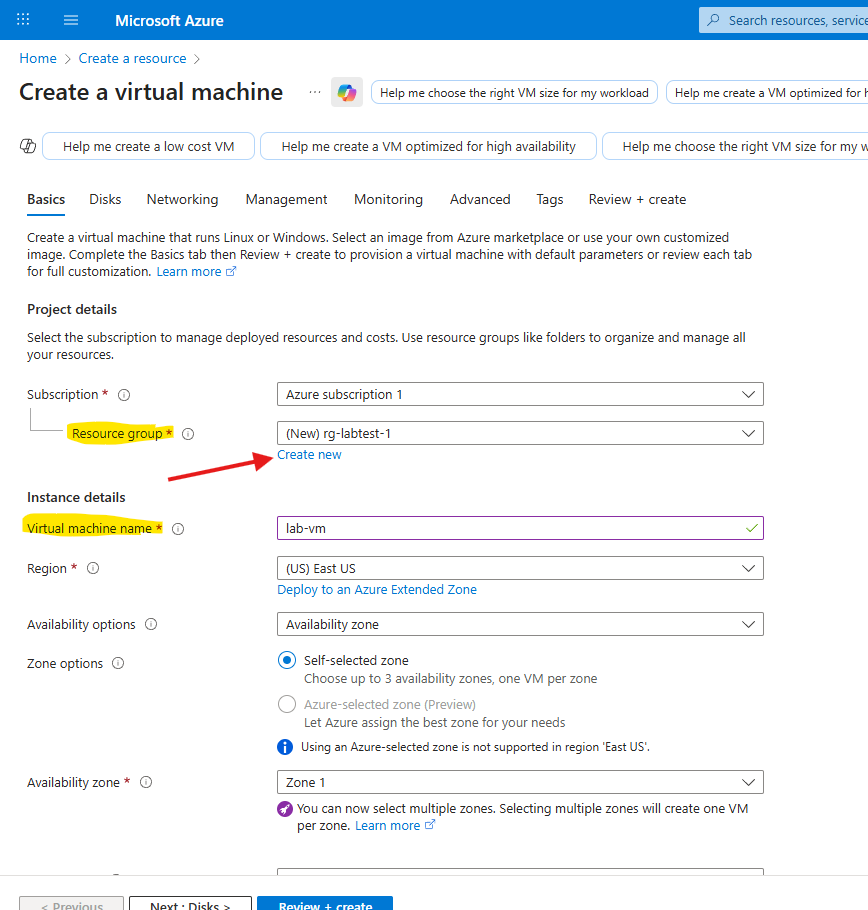Image resolution: width=868 pixels, height=910 pixels.
Task: Show info for Zone options
Action: [118, 663]
